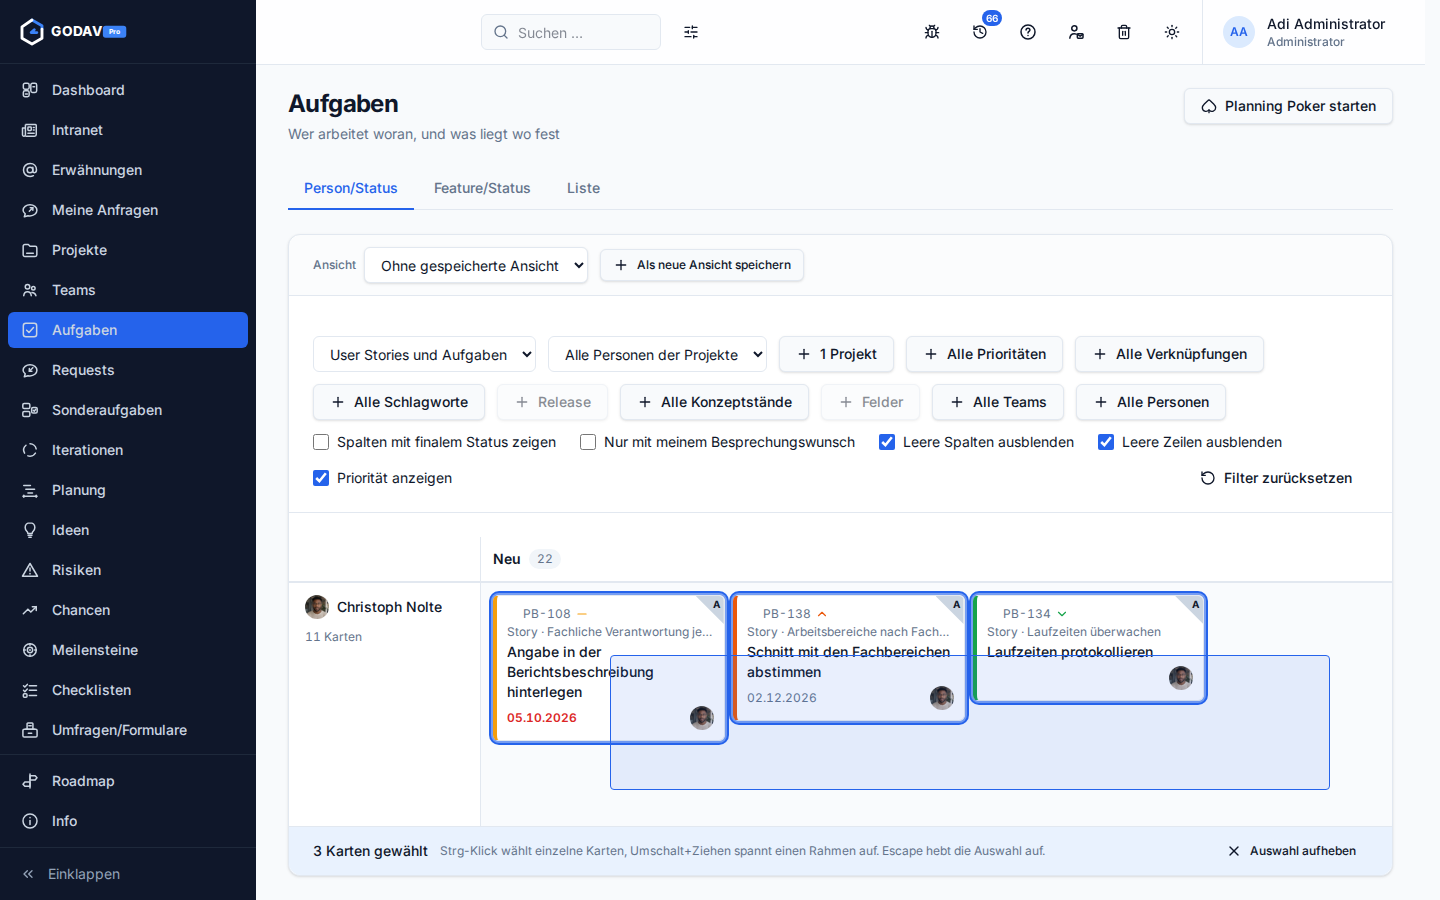Open search filter sliders icon
1440x900 pixels.
(x=691, y=32)
